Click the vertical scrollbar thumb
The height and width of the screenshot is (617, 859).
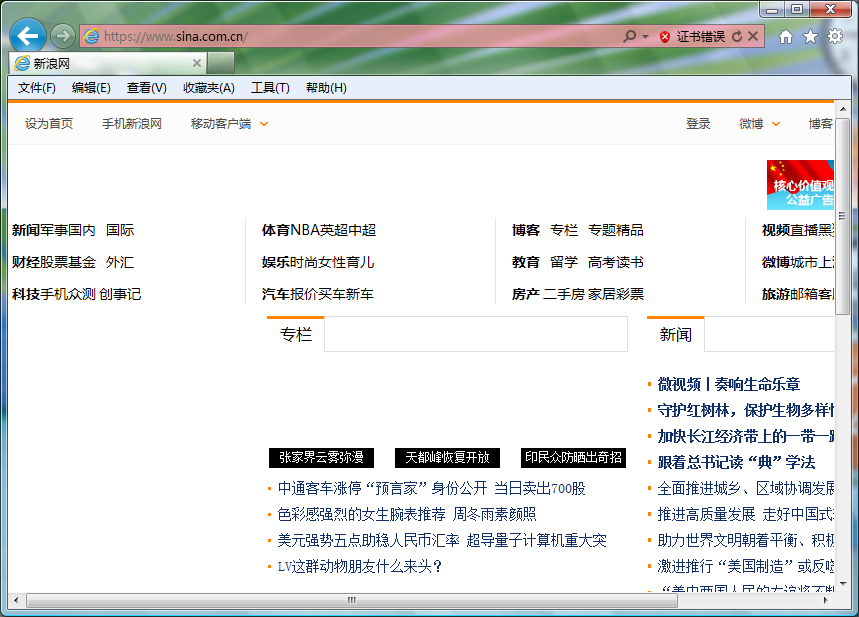pyautogui.click(x=843, y=215)
